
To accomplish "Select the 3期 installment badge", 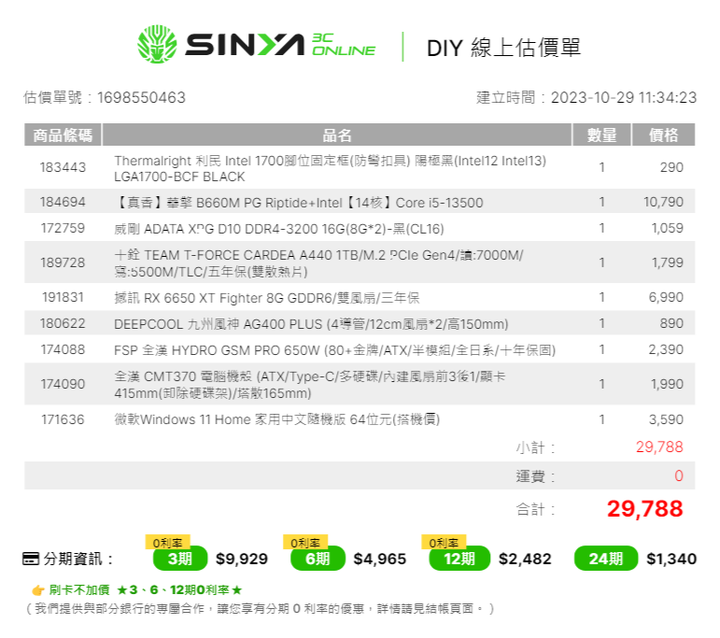I will pyautogui.click(x=180, y=559).
